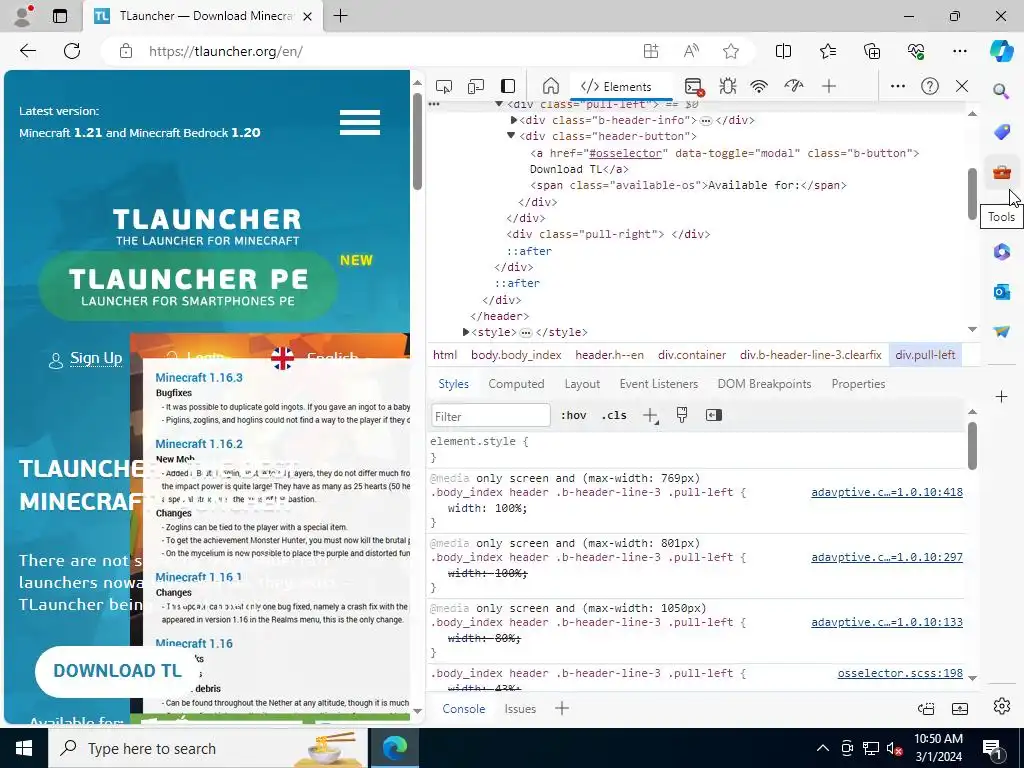
Task: Toggle computed styles sidebar icon
Action: click(x=713, y=415)
